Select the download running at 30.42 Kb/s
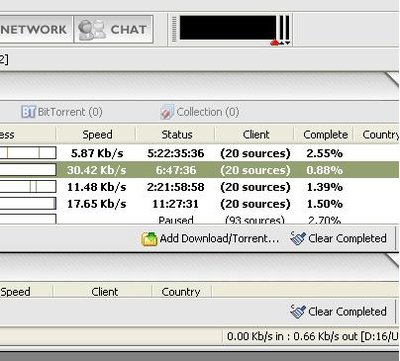400x361 pixels. tap(199, 170)
